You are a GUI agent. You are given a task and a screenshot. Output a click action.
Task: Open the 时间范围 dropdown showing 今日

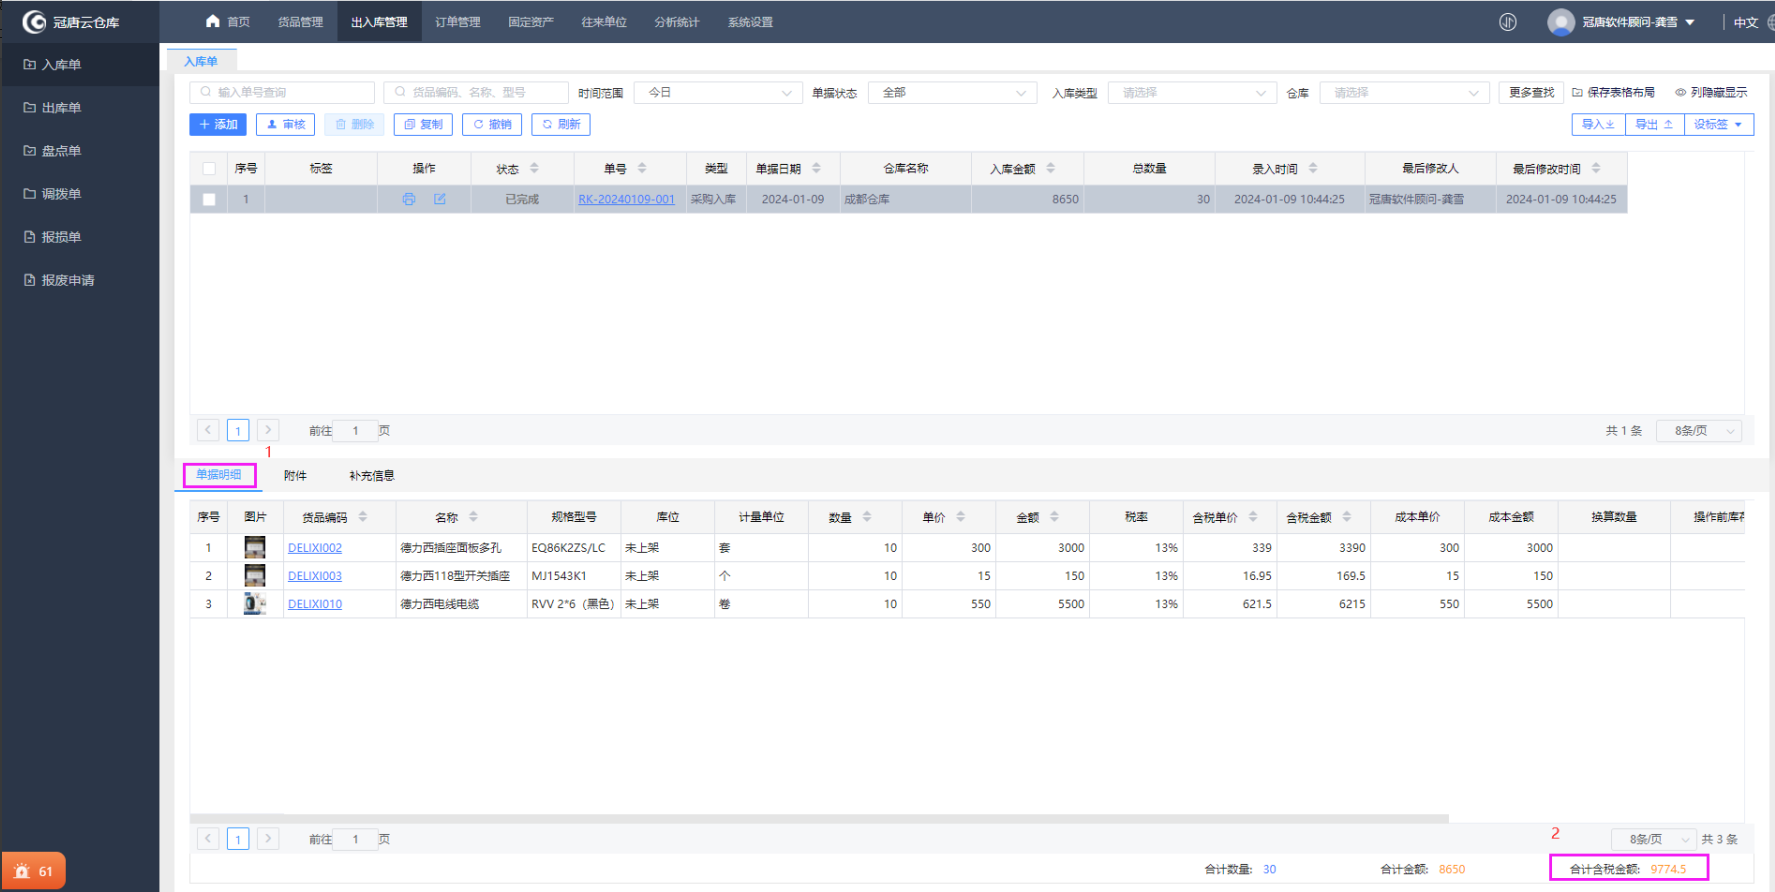(718, 93)
